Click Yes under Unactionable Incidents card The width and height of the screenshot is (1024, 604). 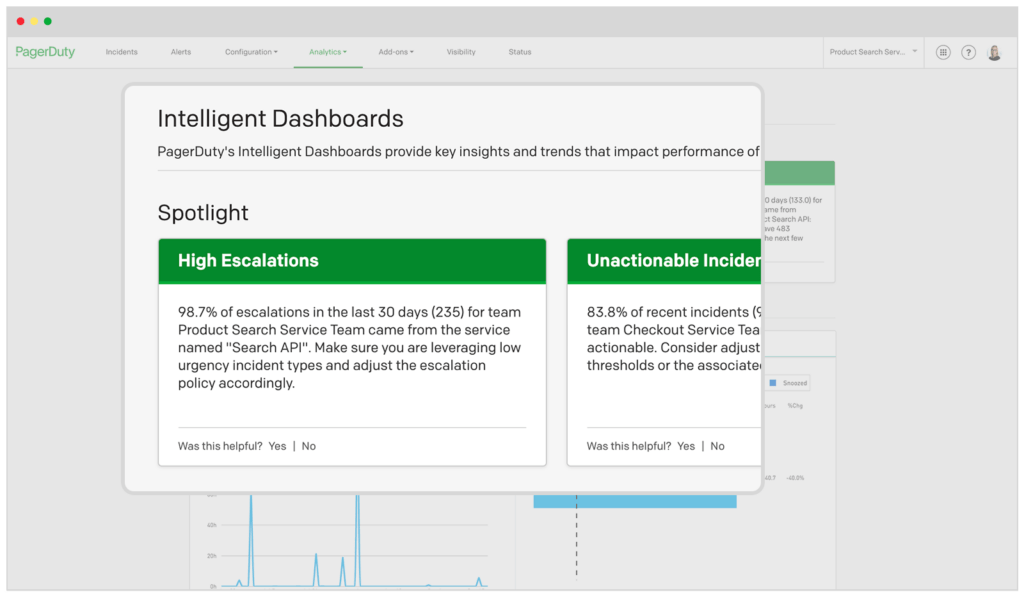point(686,446)
